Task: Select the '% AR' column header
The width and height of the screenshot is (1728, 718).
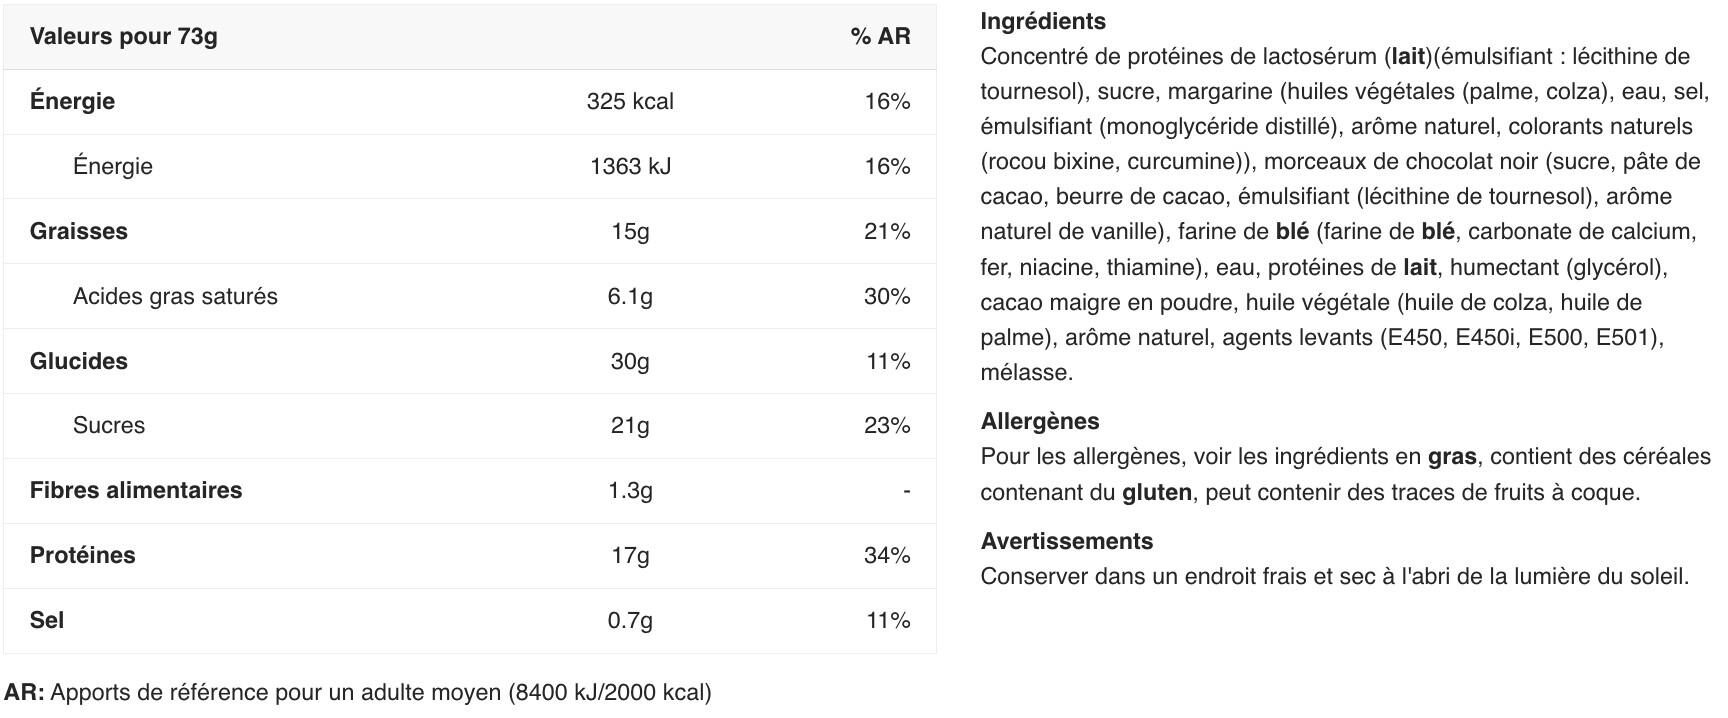Action: (881, 36)
